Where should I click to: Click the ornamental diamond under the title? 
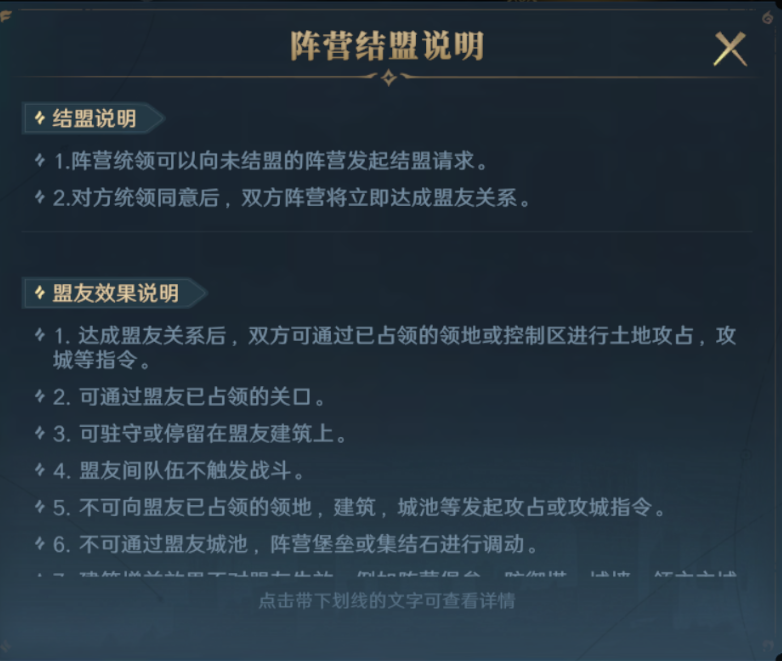[388, 77]
